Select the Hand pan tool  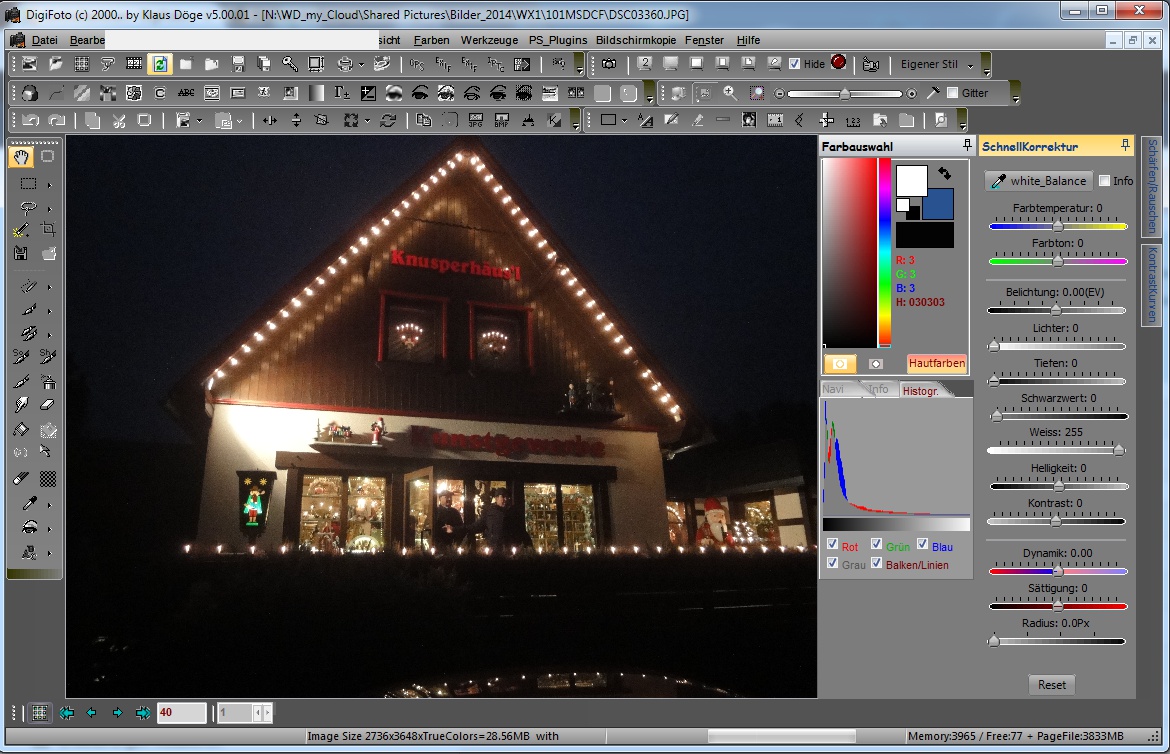[x=22, y=156]
